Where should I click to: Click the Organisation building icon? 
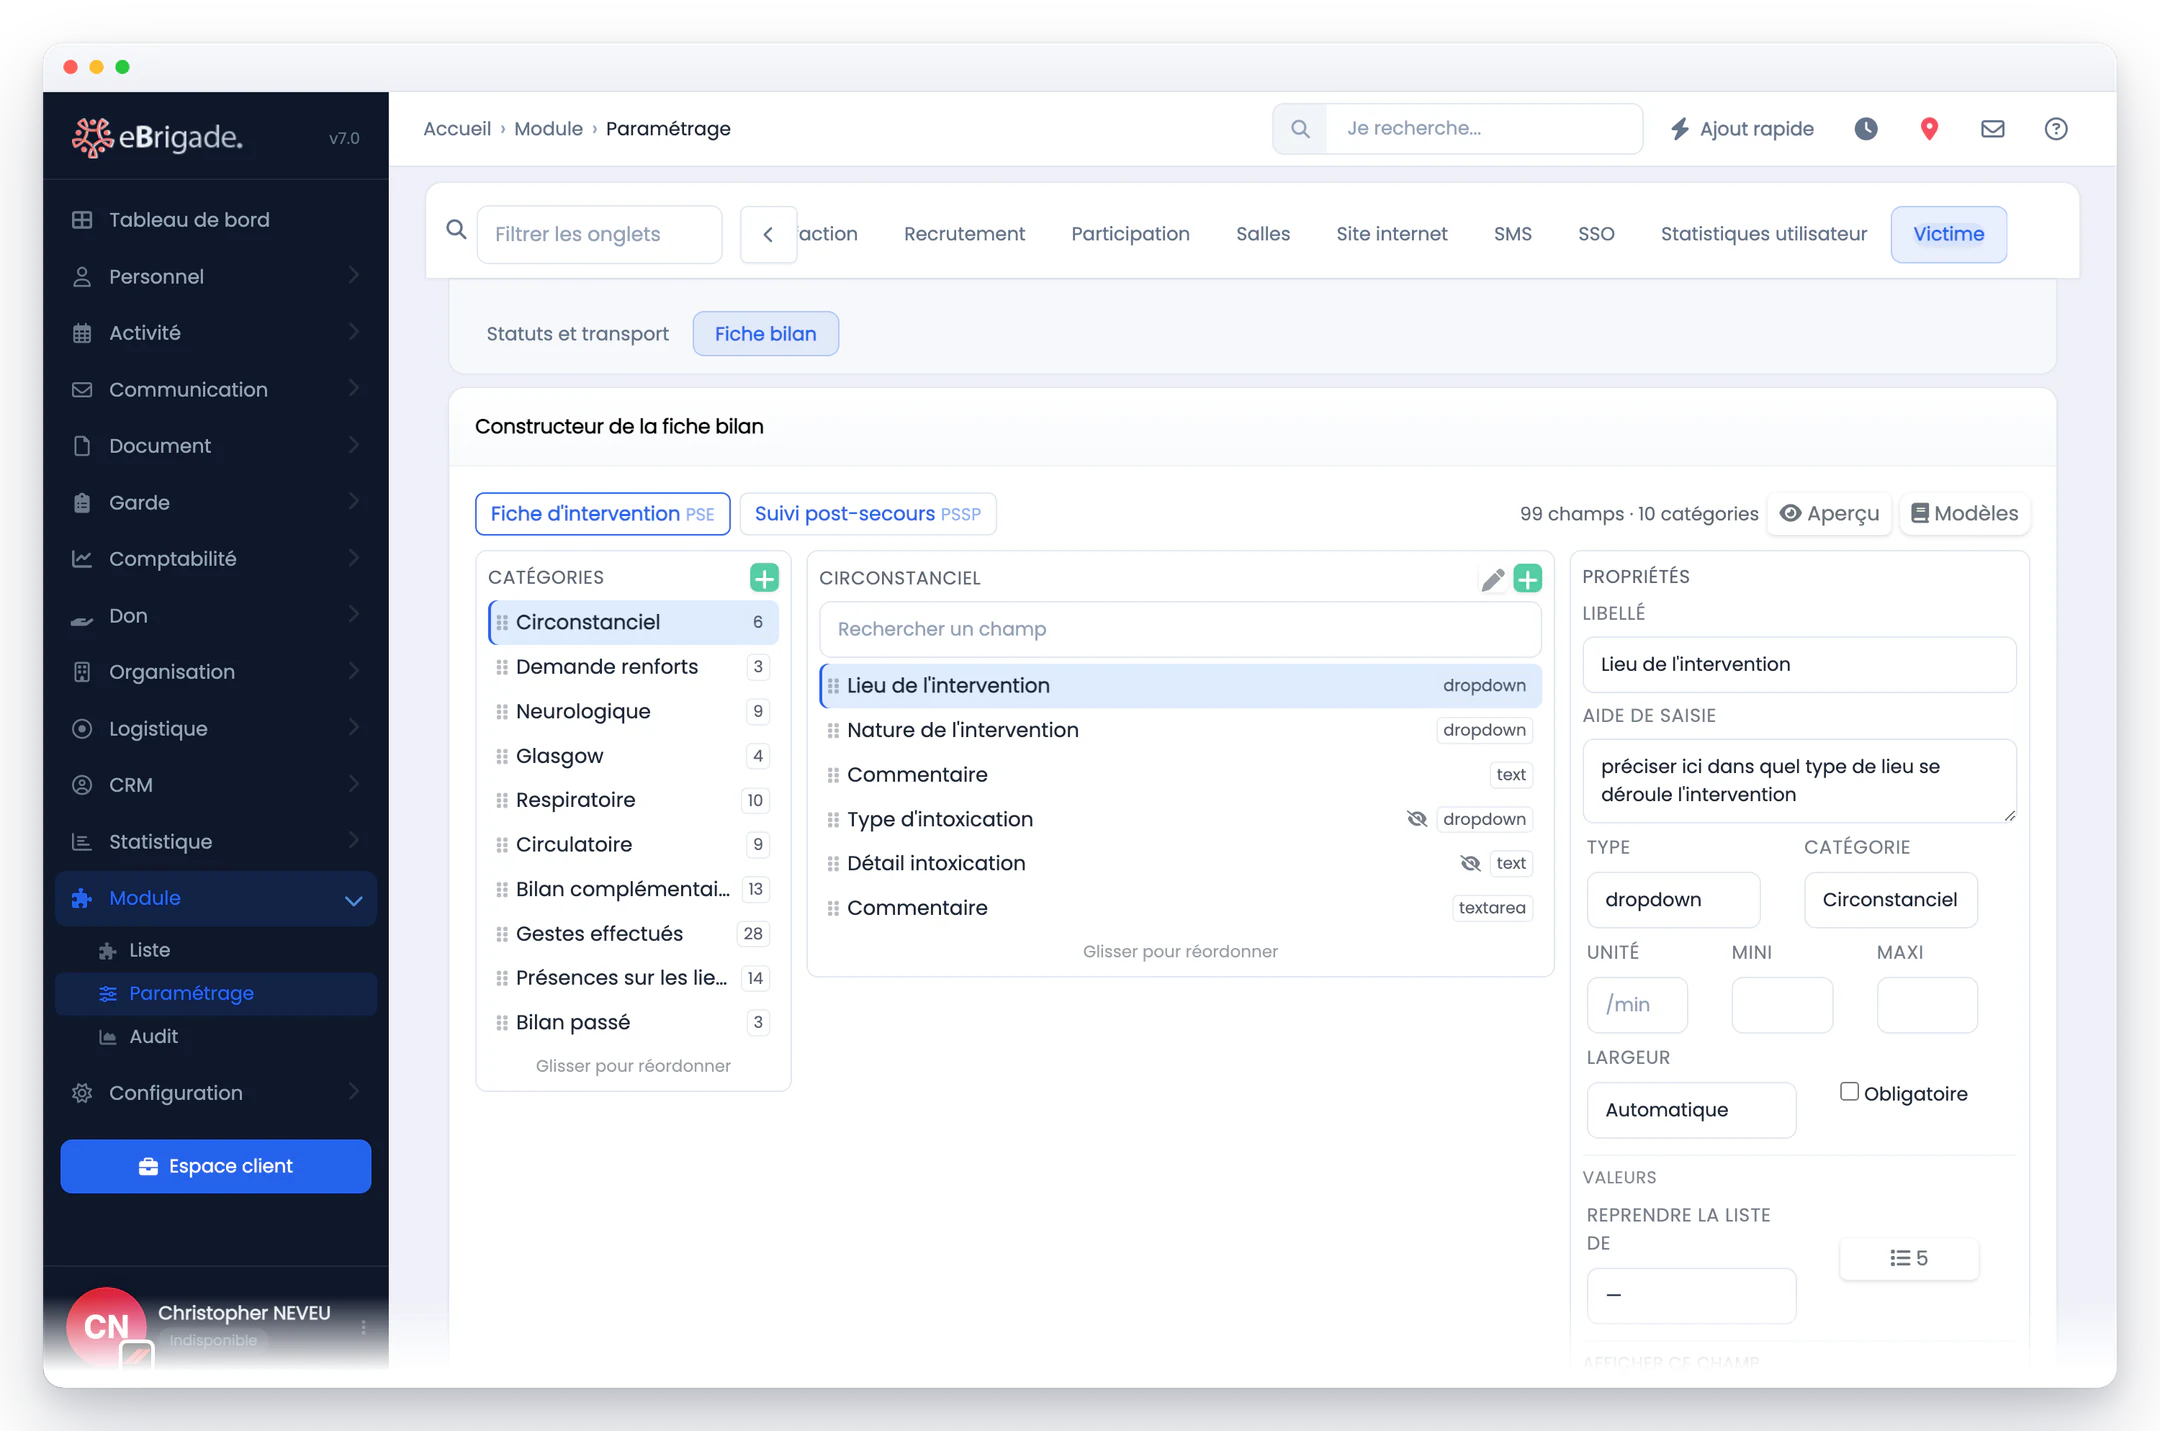82,672
